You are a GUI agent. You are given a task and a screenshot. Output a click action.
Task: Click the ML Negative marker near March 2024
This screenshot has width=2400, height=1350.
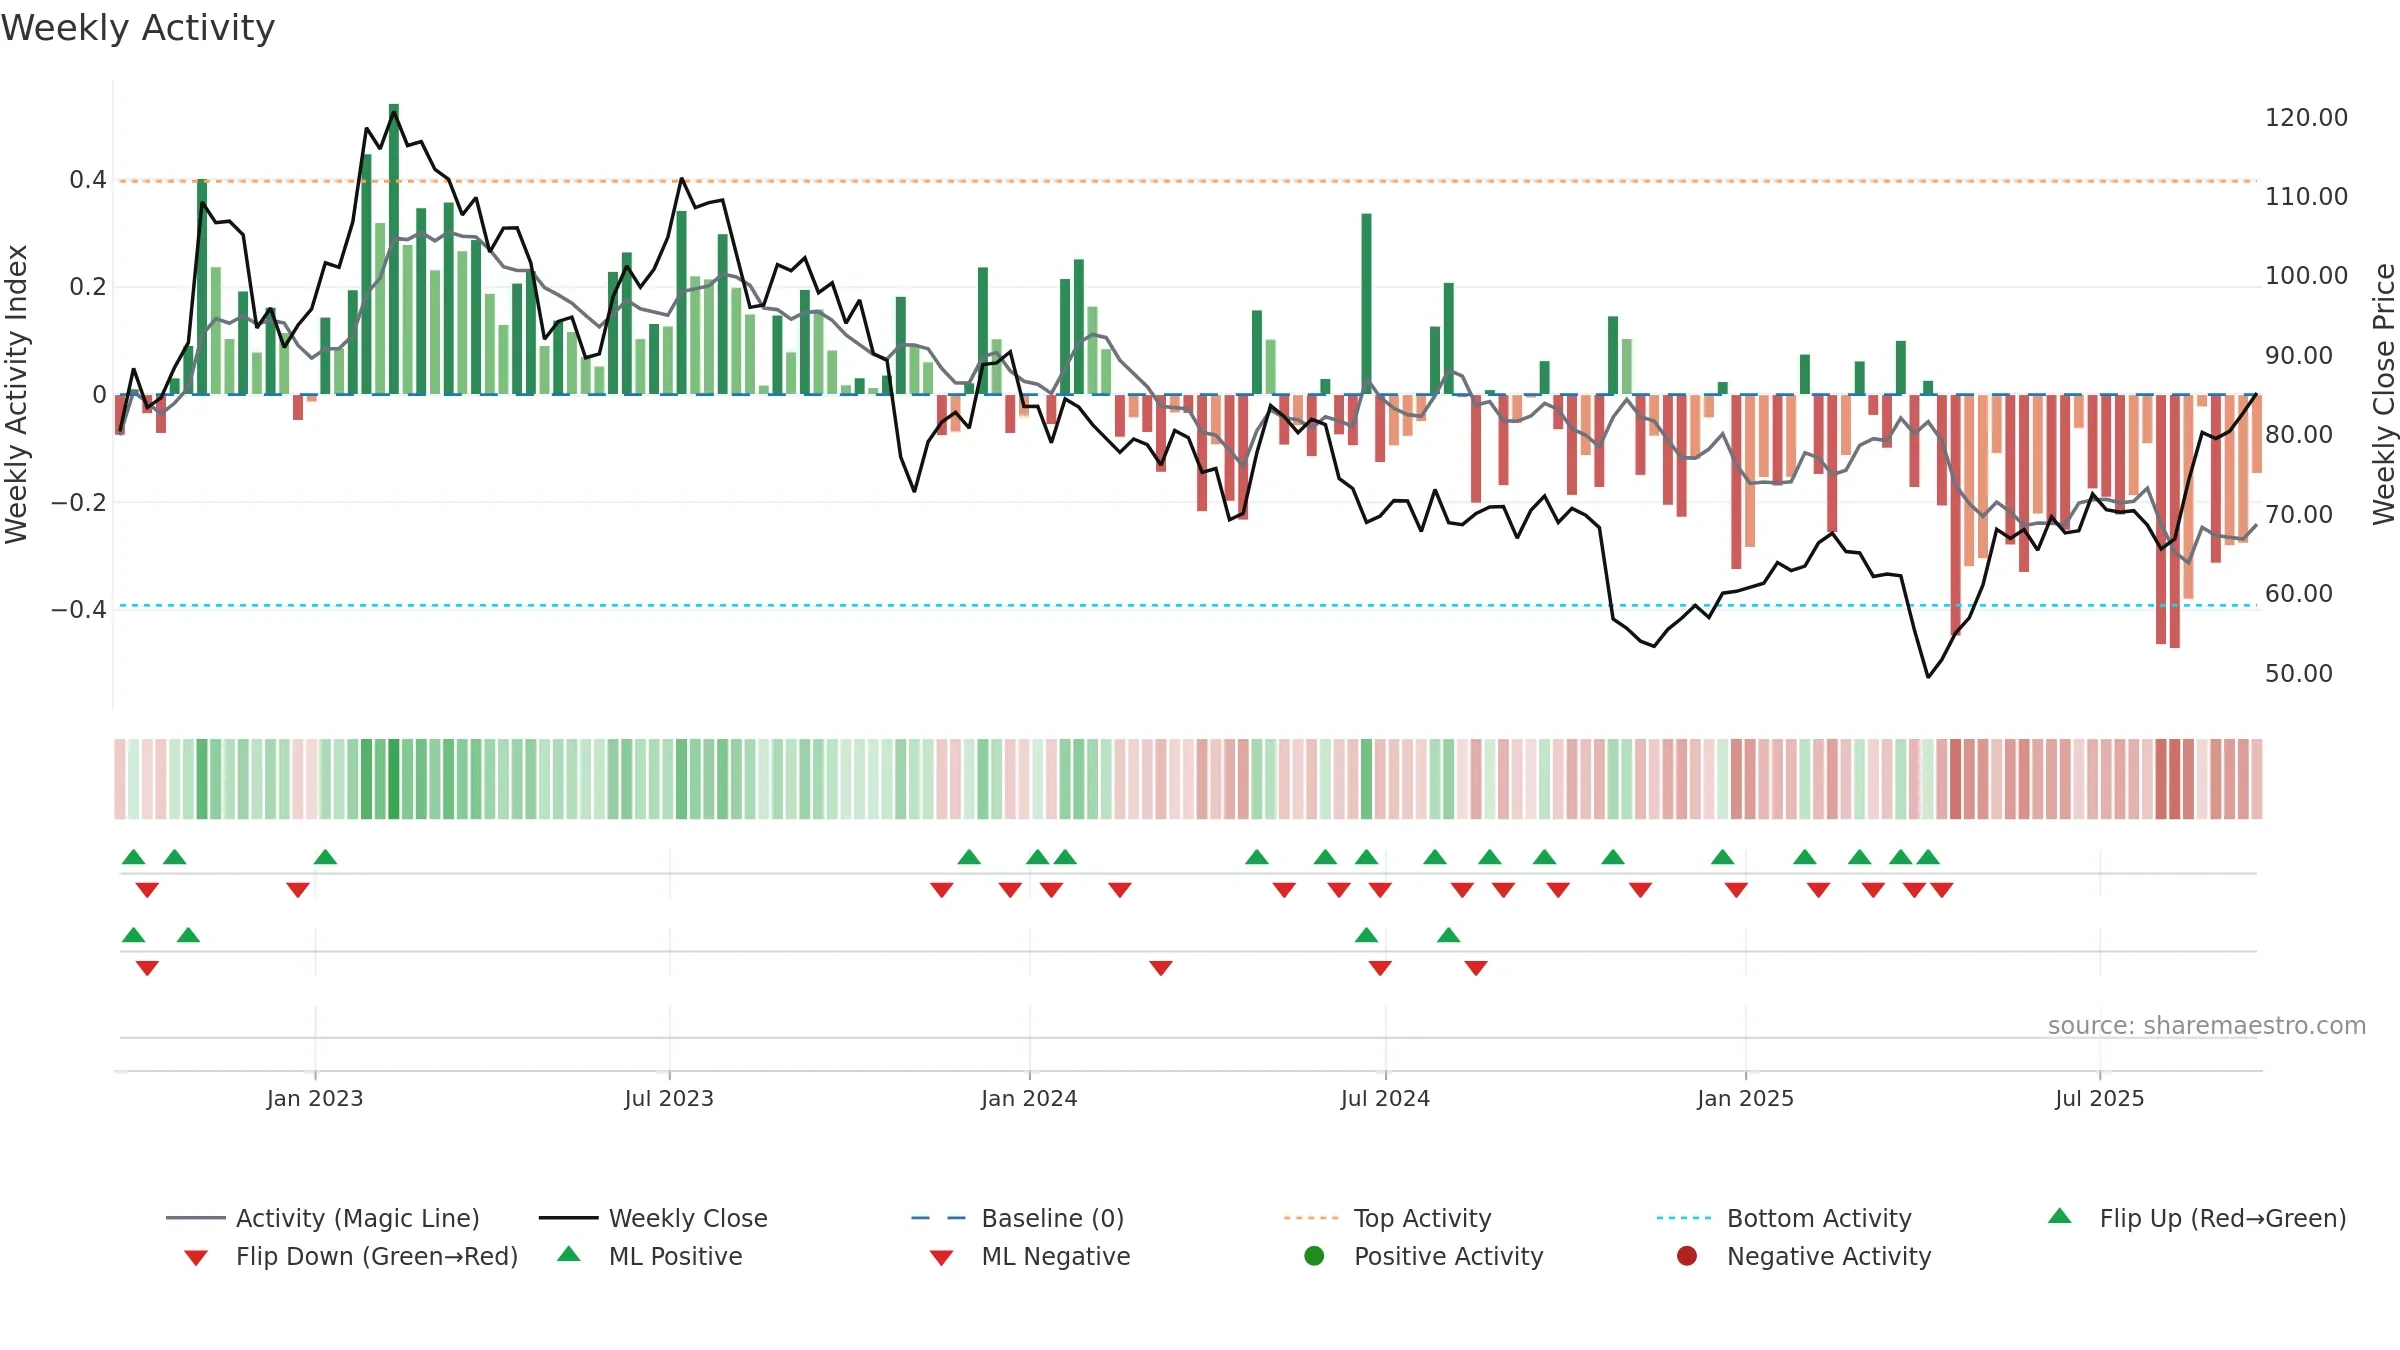tap(1161, 968)
